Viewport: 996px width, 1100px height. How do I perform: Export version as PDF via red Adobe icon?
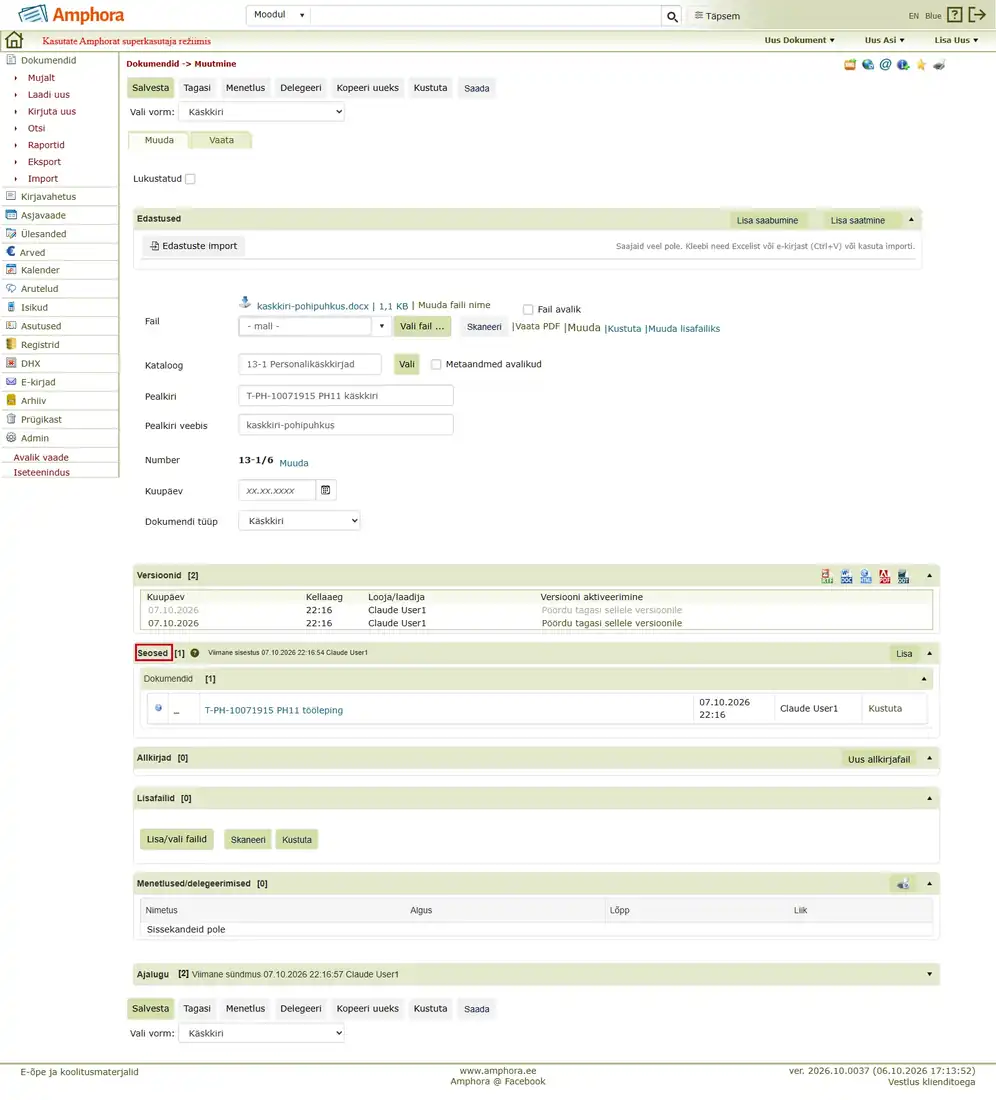tap(884, 576)
